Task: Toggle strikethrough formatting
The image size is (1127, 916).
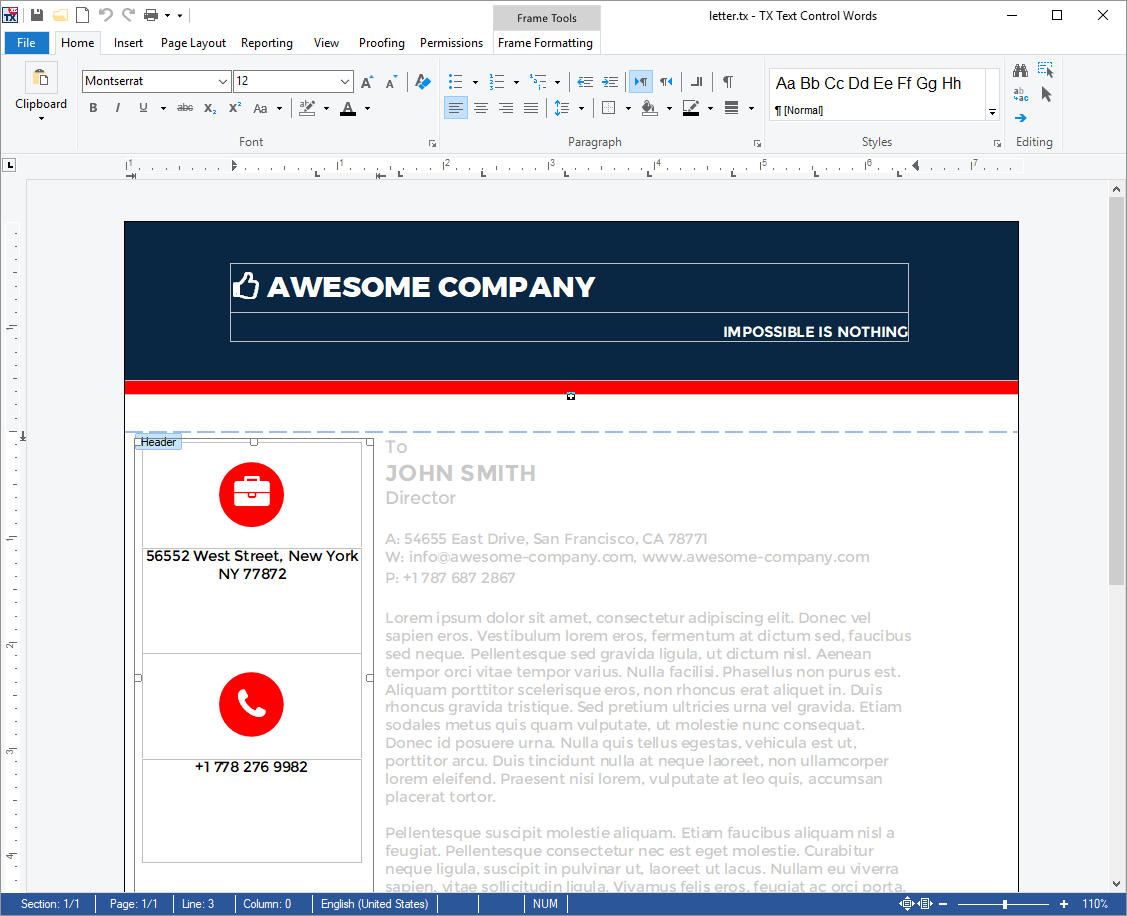Action: point(185,108)
